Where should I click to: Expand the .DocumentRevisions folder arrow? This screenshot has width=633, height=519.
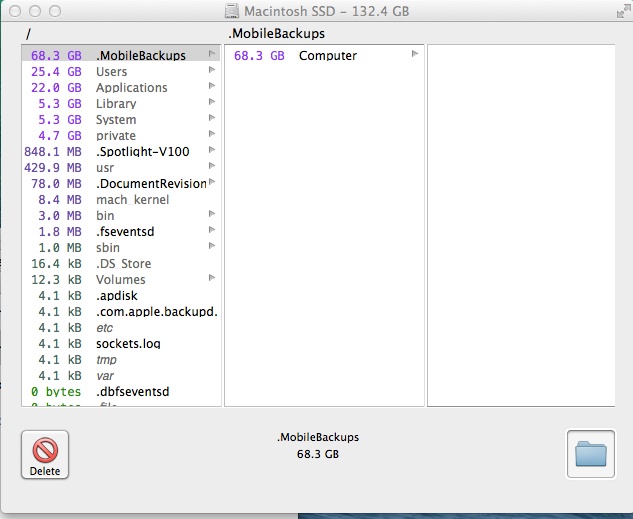pos(212,182)
